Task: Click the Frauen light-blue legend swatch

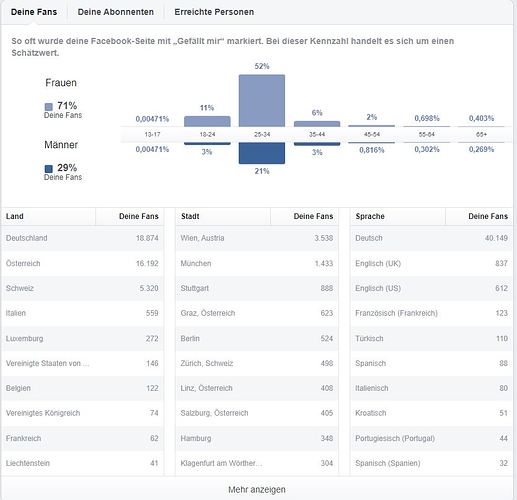Action: pyautogui.click(x=49, y=107)
